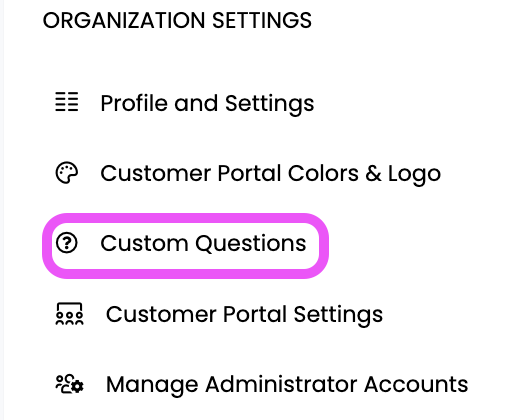530x420 pixels.
Task: Click the word Accounts in the administrator entry
Action: [x=416, y=384]
